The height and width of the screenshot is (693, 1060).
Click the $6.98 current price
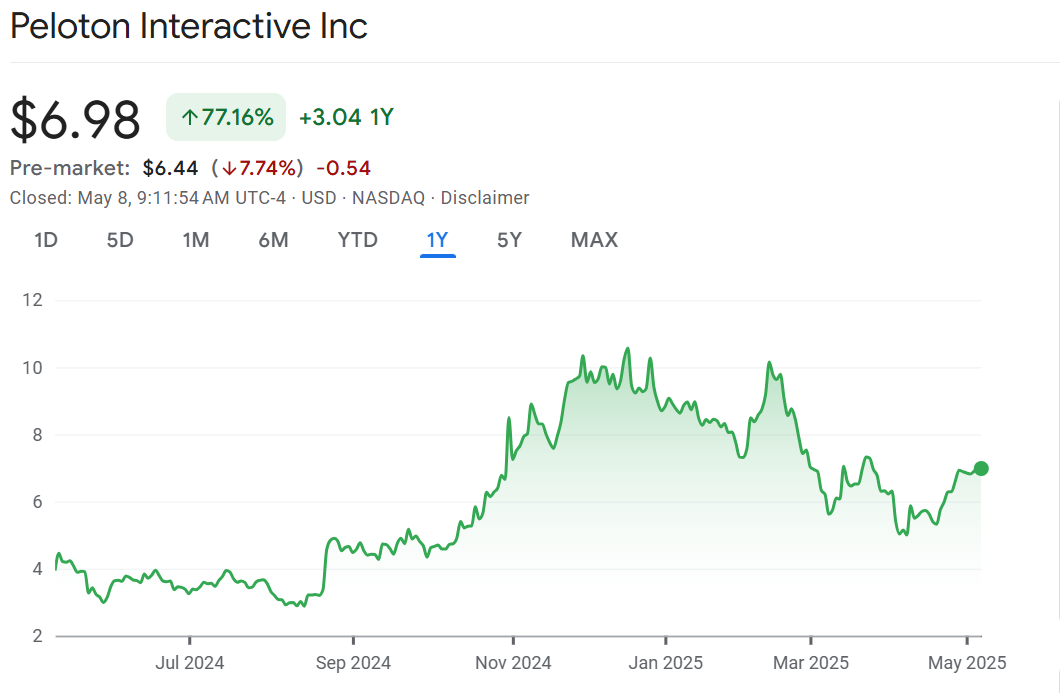tap(75, 119)
